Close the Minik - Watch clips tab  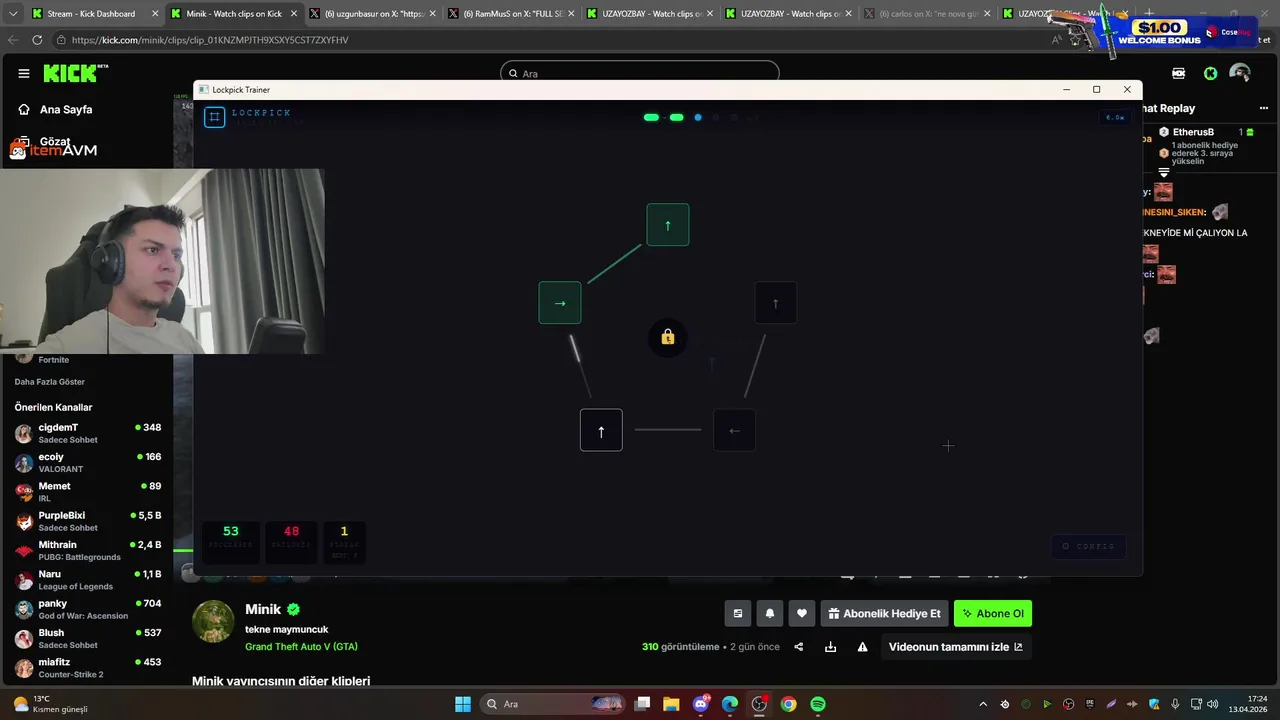pyautogui.click(x=294, y=14)
